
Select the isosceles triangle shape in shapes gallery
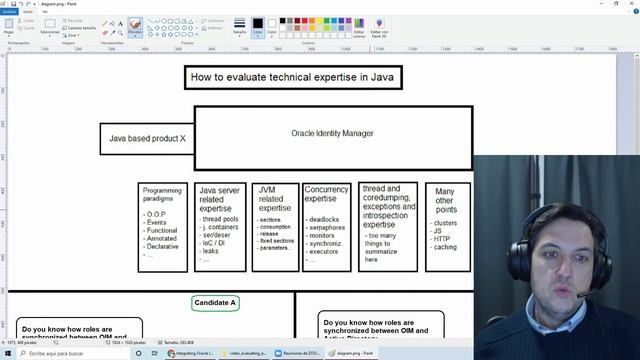point(191,21)
